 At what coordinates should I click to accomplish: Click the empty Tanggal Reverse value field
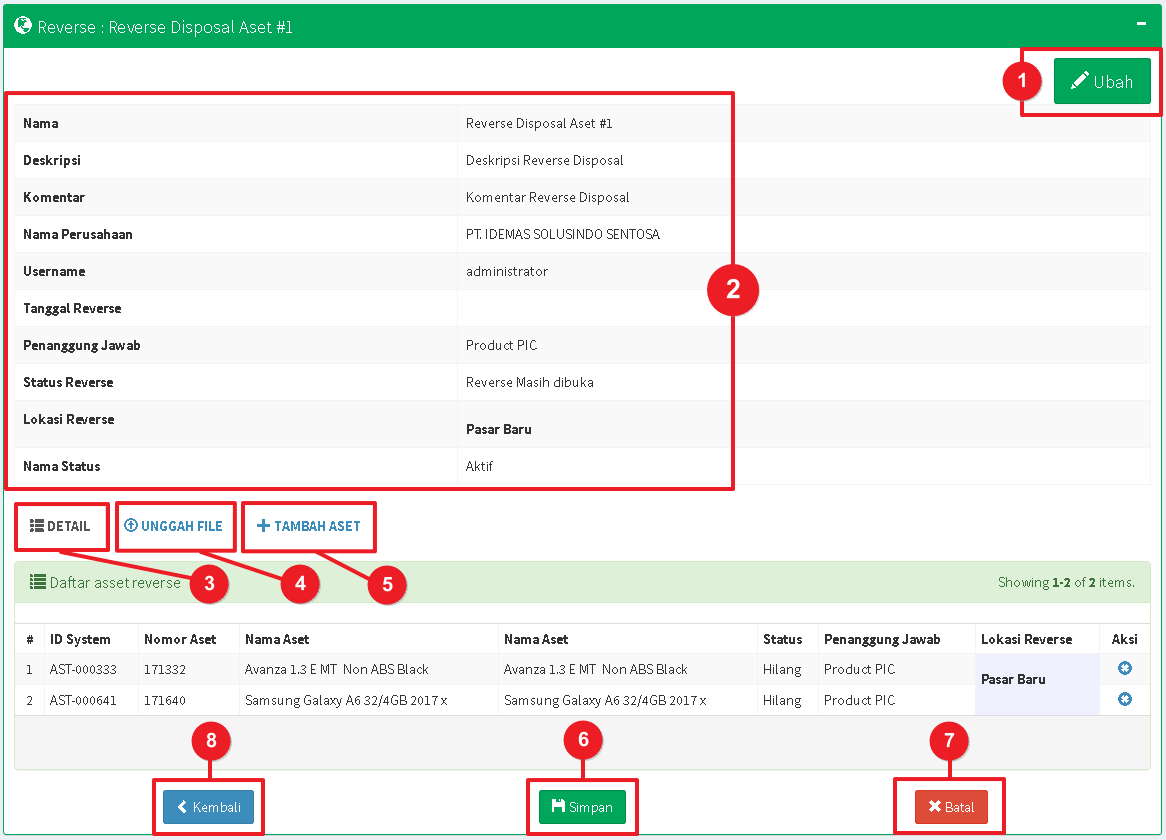click(594, 308)
